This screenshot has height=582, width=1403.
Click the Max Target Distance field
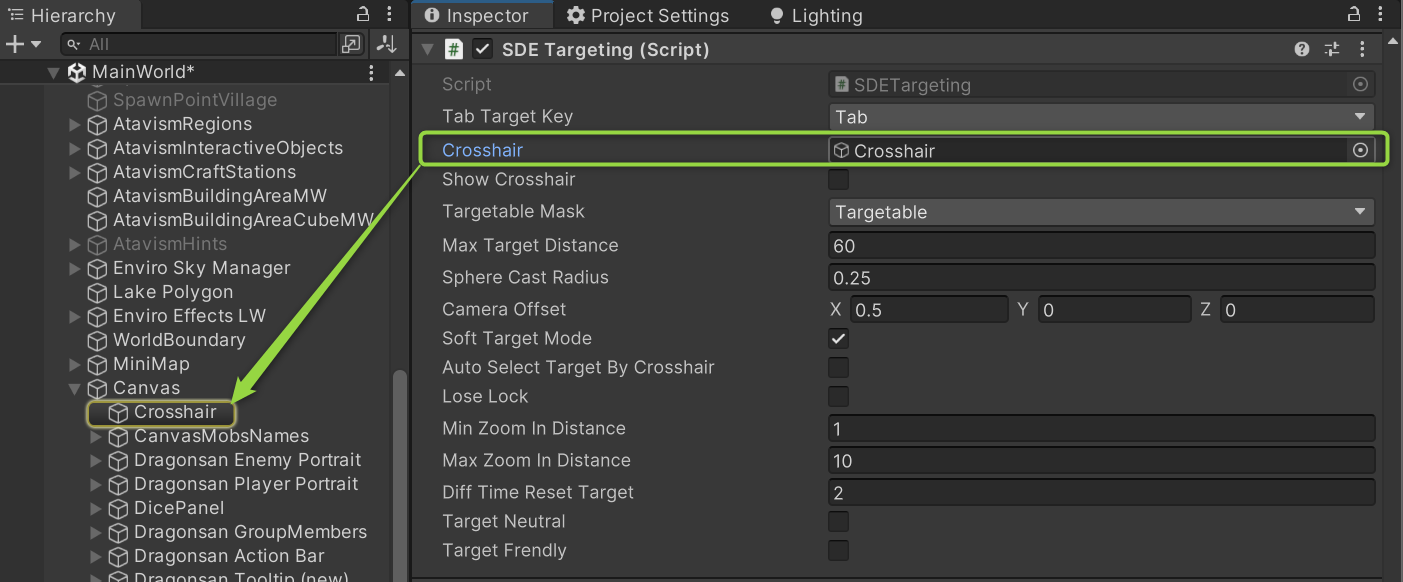point(1101,246)
